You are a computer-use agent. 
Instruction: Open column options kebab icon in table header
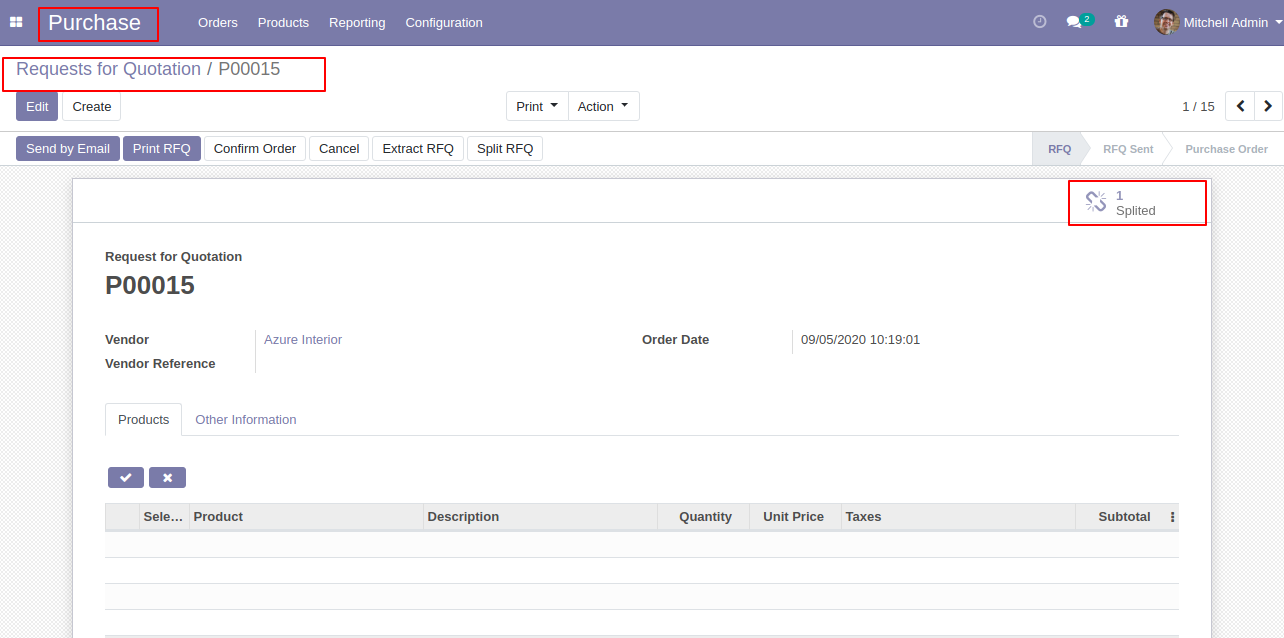pyautogui.click(x=1172, y=517)
